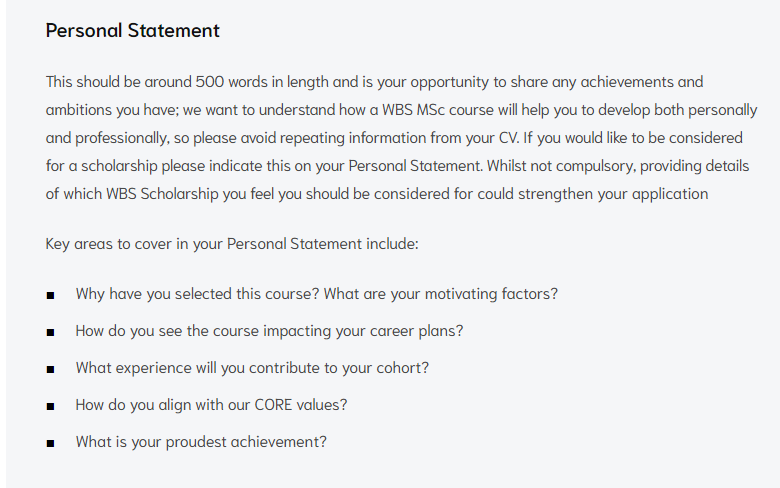Click 'CV' in the repeating information sentence

click(x=508, y=137)
